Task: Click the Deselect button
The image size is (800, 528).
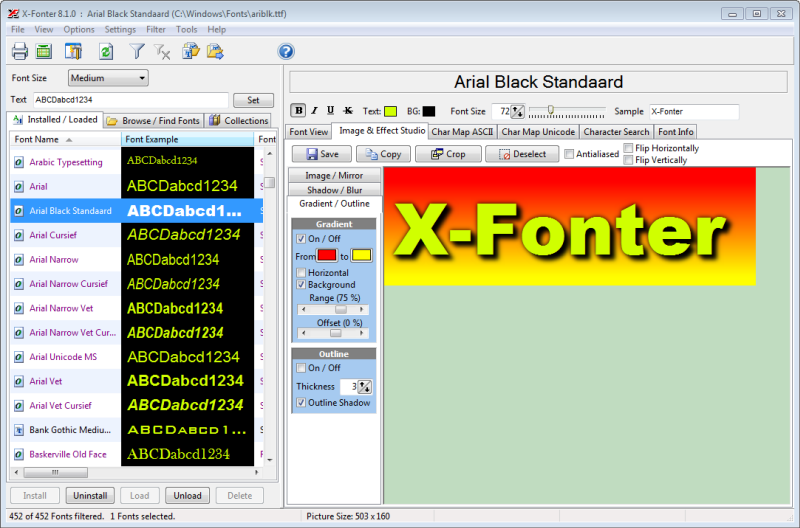Action: coord(522,154)
